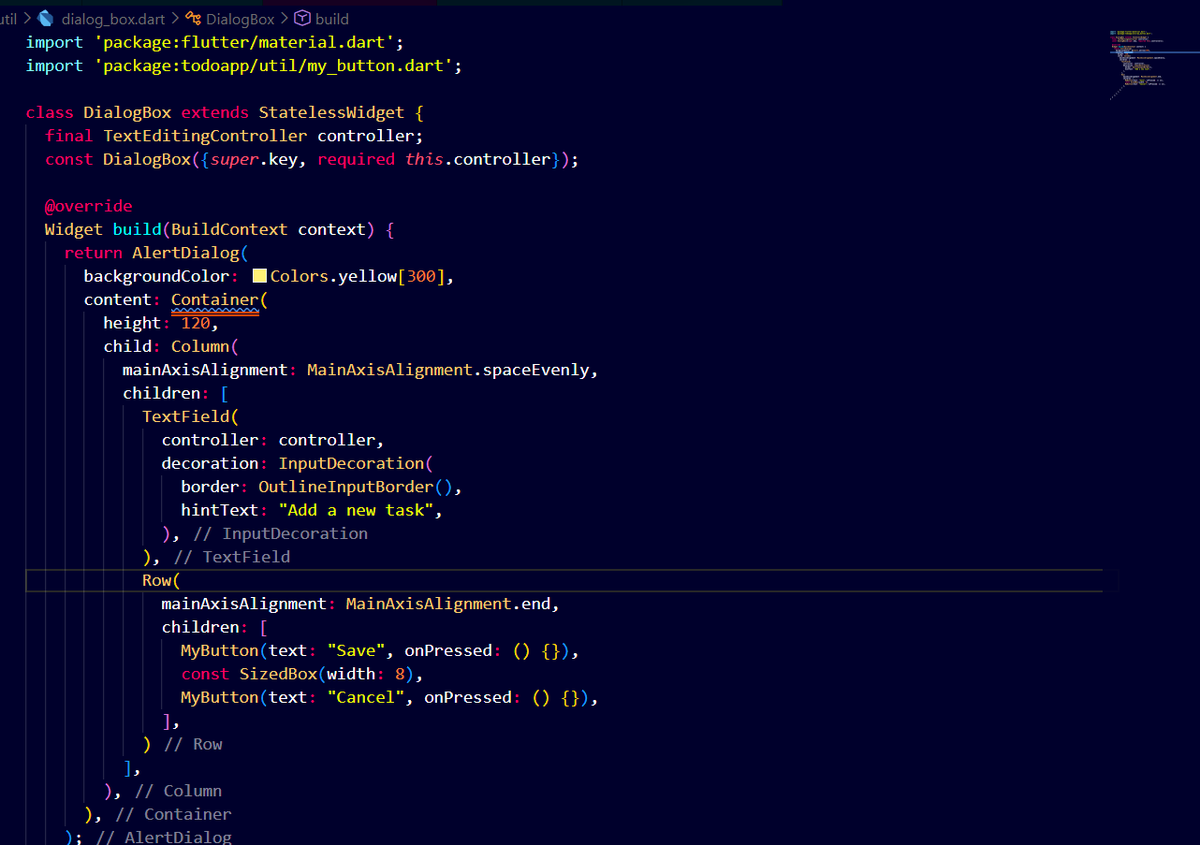Click the // TextField closing comment
This screenshot has height=845, width=1200.
(x=232, y=557)
